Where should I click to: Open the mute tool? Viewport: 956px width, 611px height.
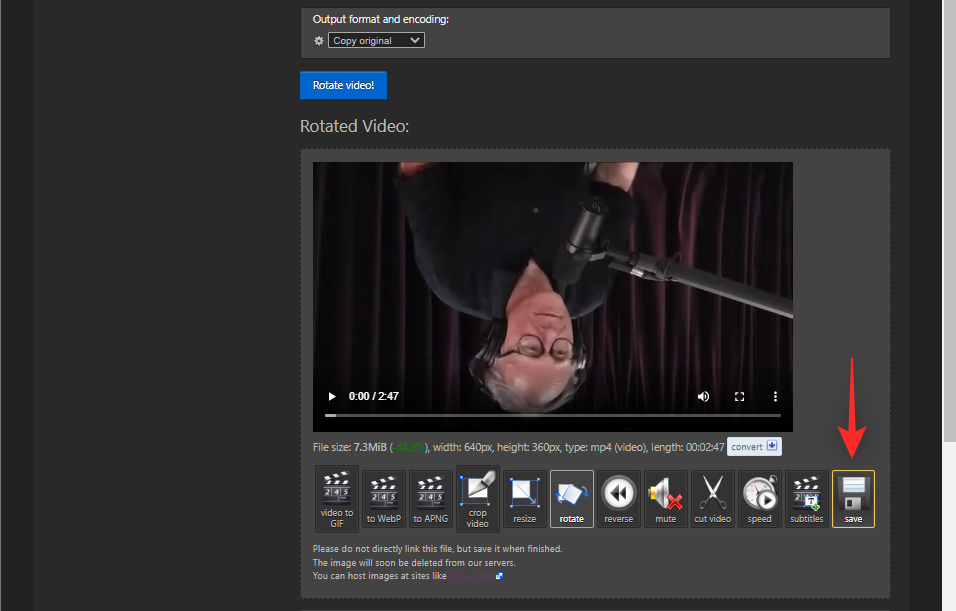[665, 499]
